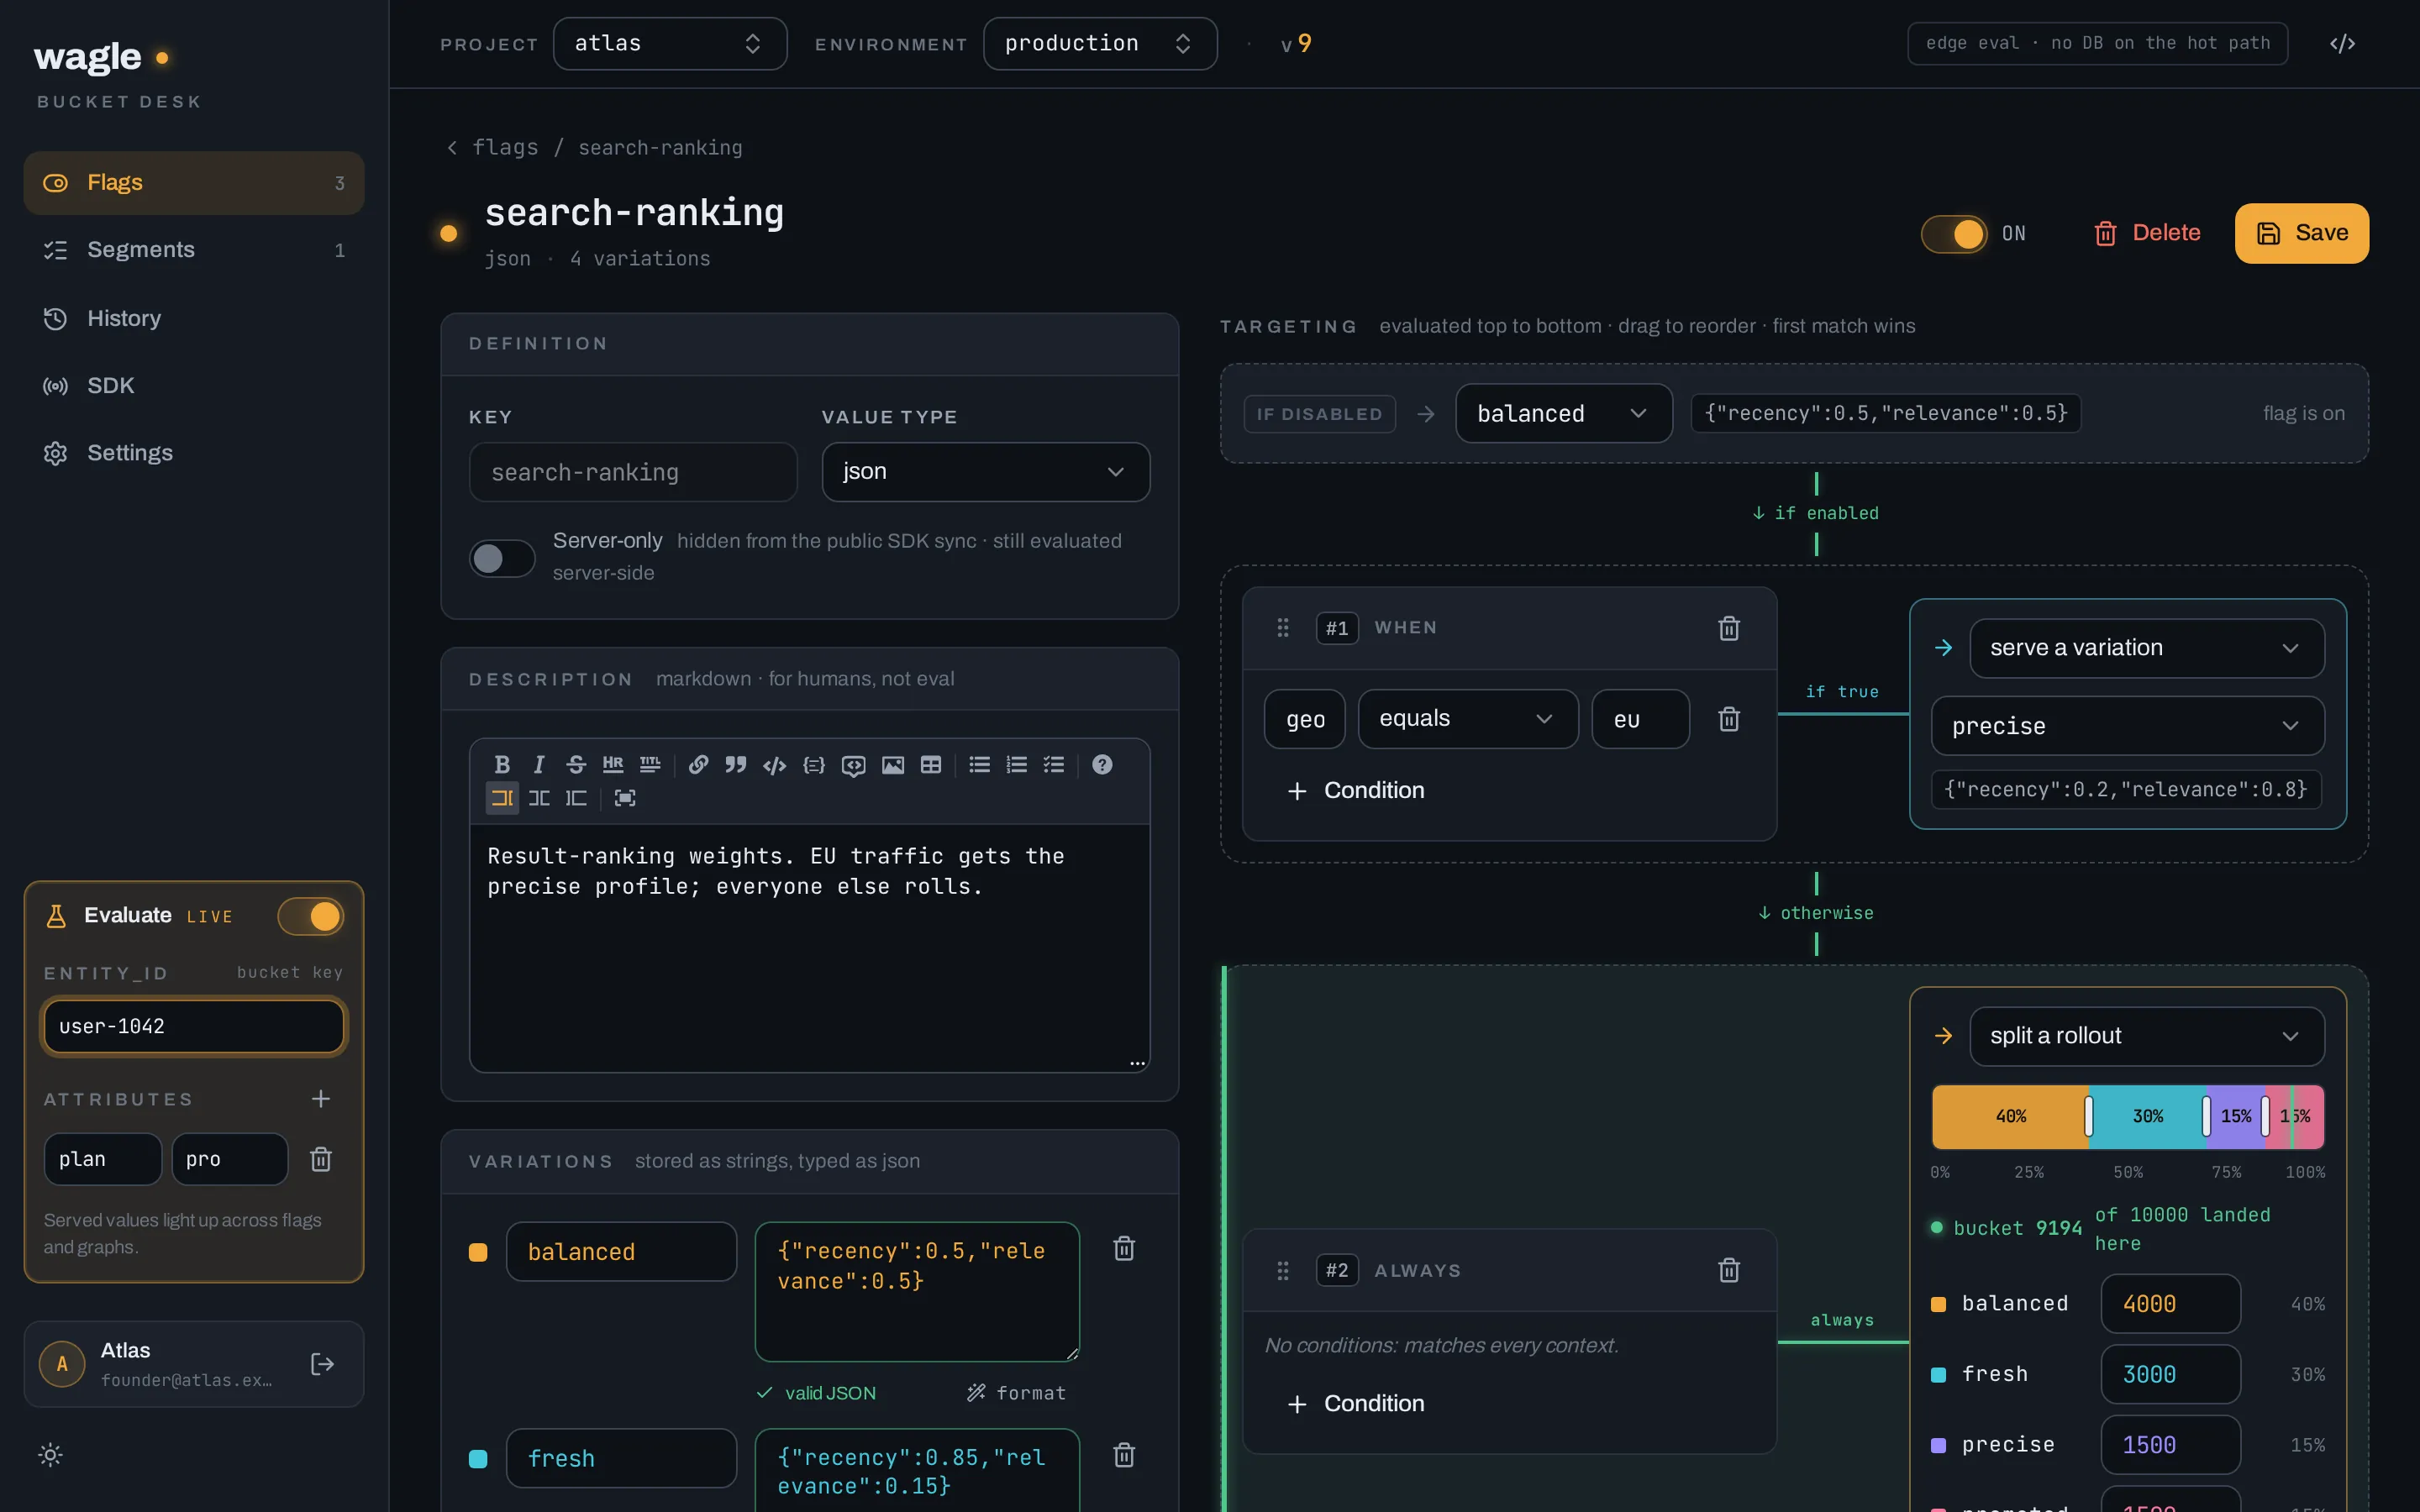Open Segments in sidebar
The image size is (2420, 1512).
194,250
